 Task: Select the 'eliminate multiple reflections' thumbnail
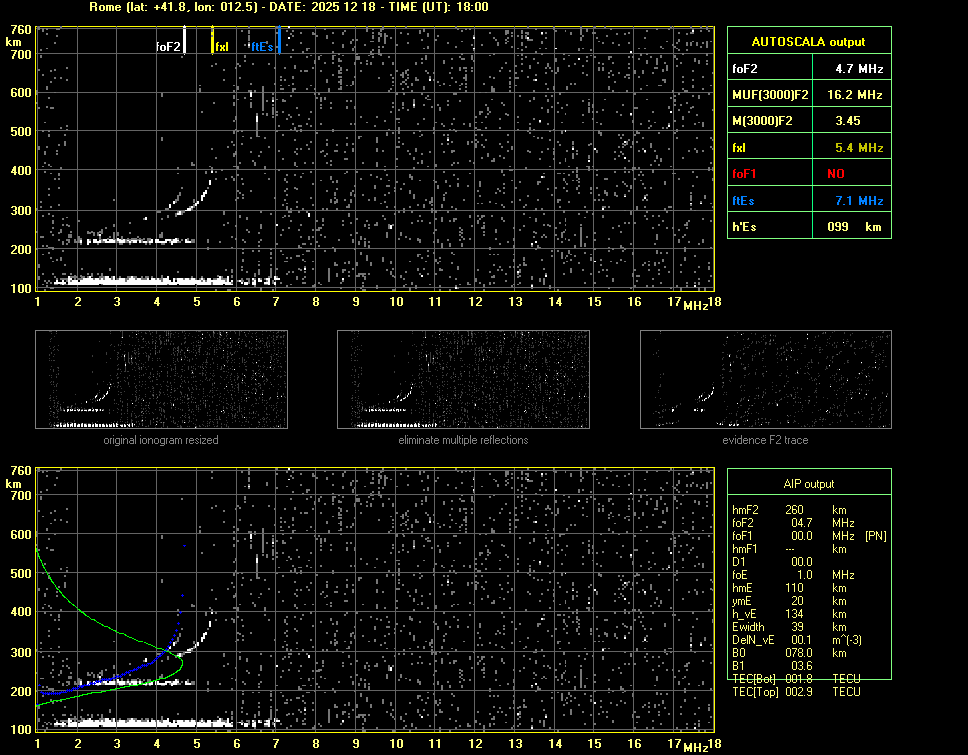[x=463, y=380]
